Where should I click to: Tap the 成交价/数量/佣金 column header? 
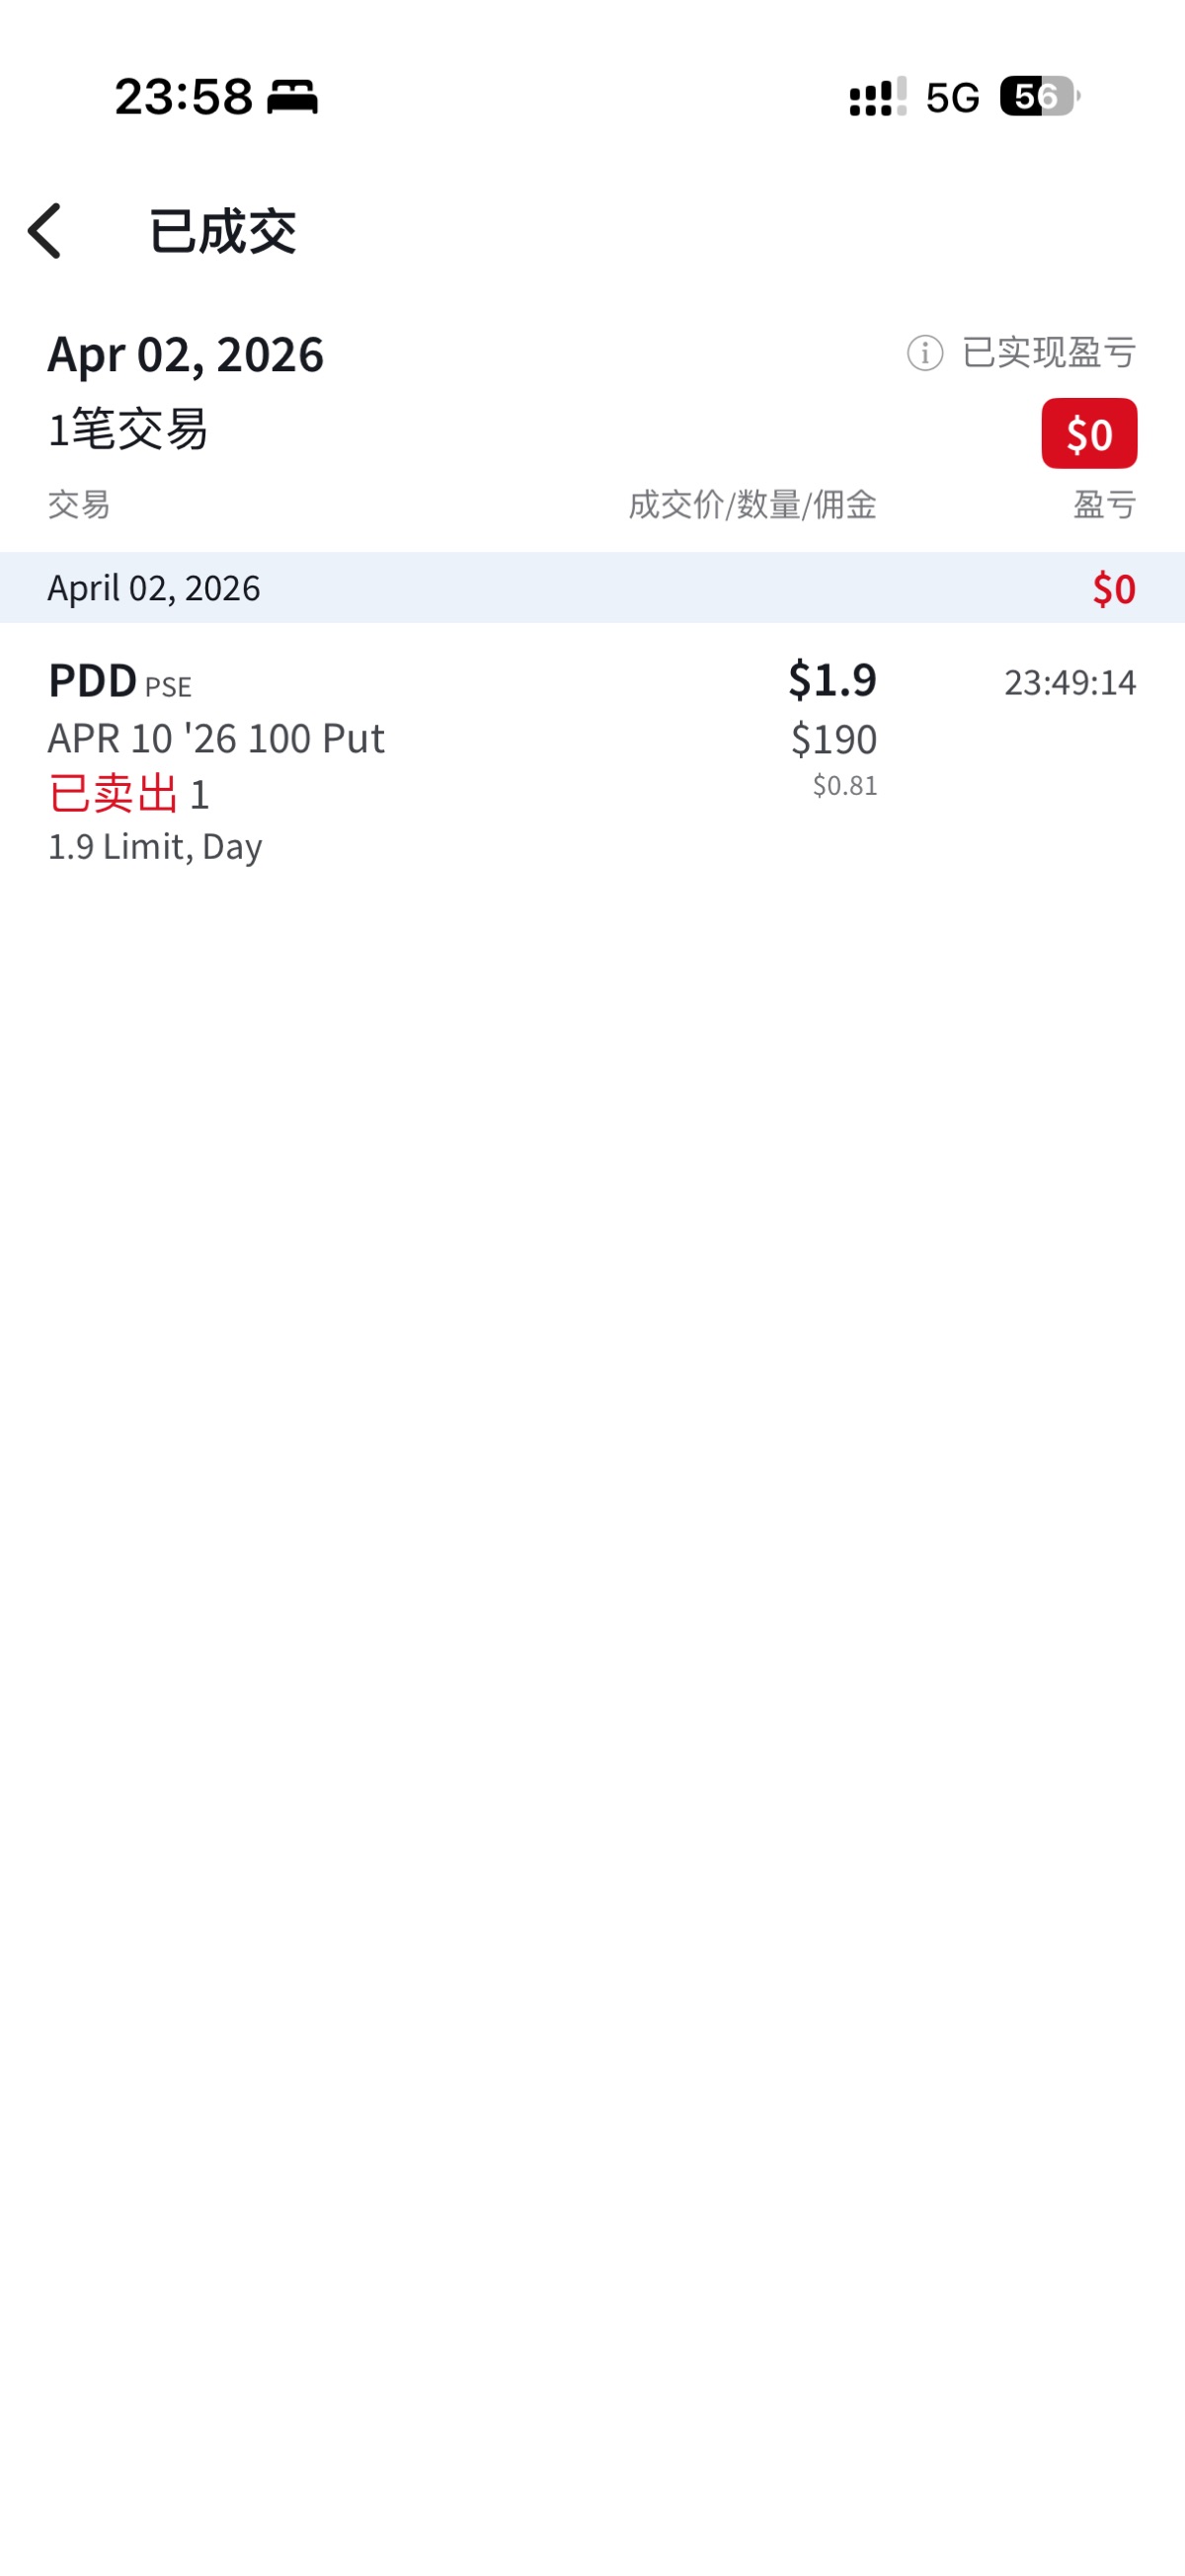point(752,505)
